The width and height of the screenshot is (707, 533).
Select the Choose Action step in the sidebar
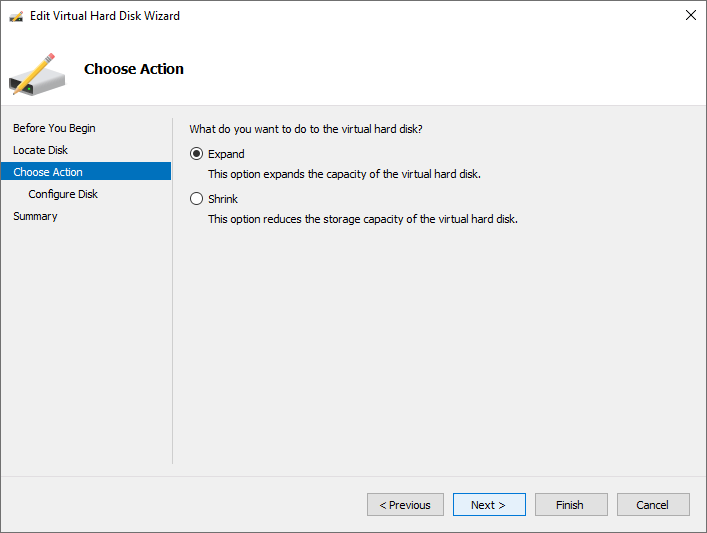point(48,172)
